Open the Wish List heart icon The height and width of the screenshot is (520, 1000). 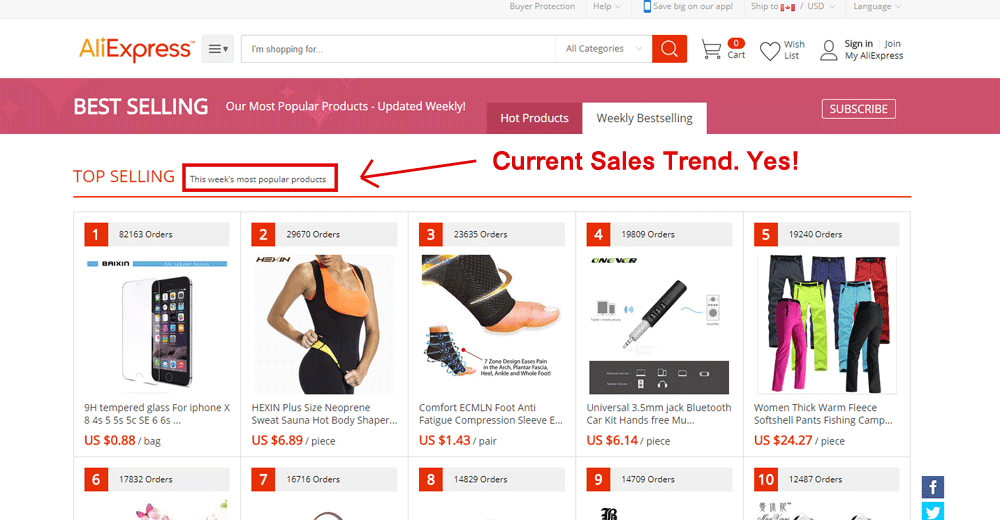point(770,50)
